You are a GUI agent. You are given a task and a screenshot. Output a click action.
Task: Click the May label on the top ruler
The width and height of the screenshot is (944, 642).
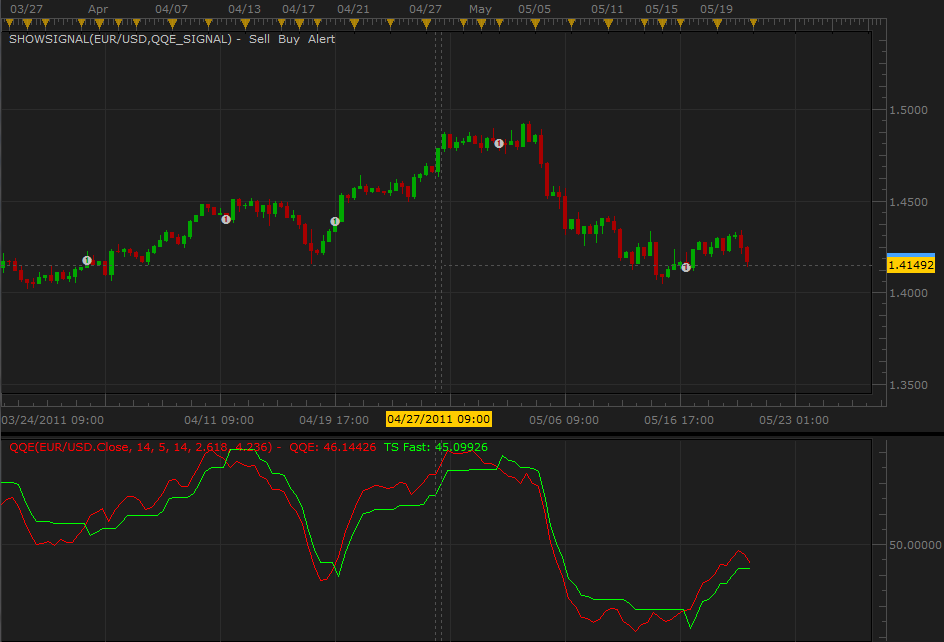click(480, 9)
